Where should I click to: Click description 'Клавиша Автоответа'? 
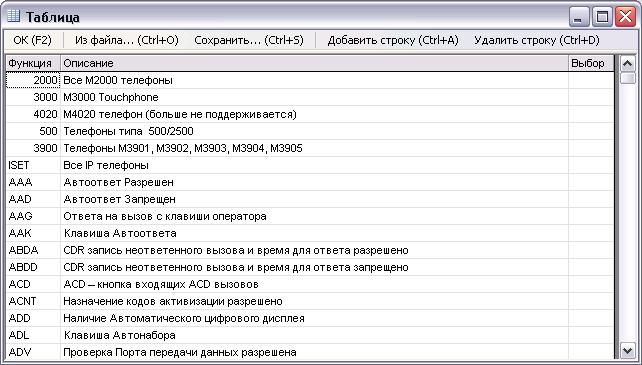(120, 234)
